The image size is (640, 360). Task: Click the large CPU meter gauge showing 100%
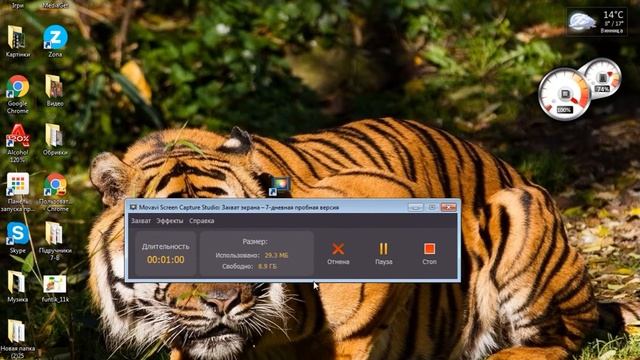tap(564, 94)
